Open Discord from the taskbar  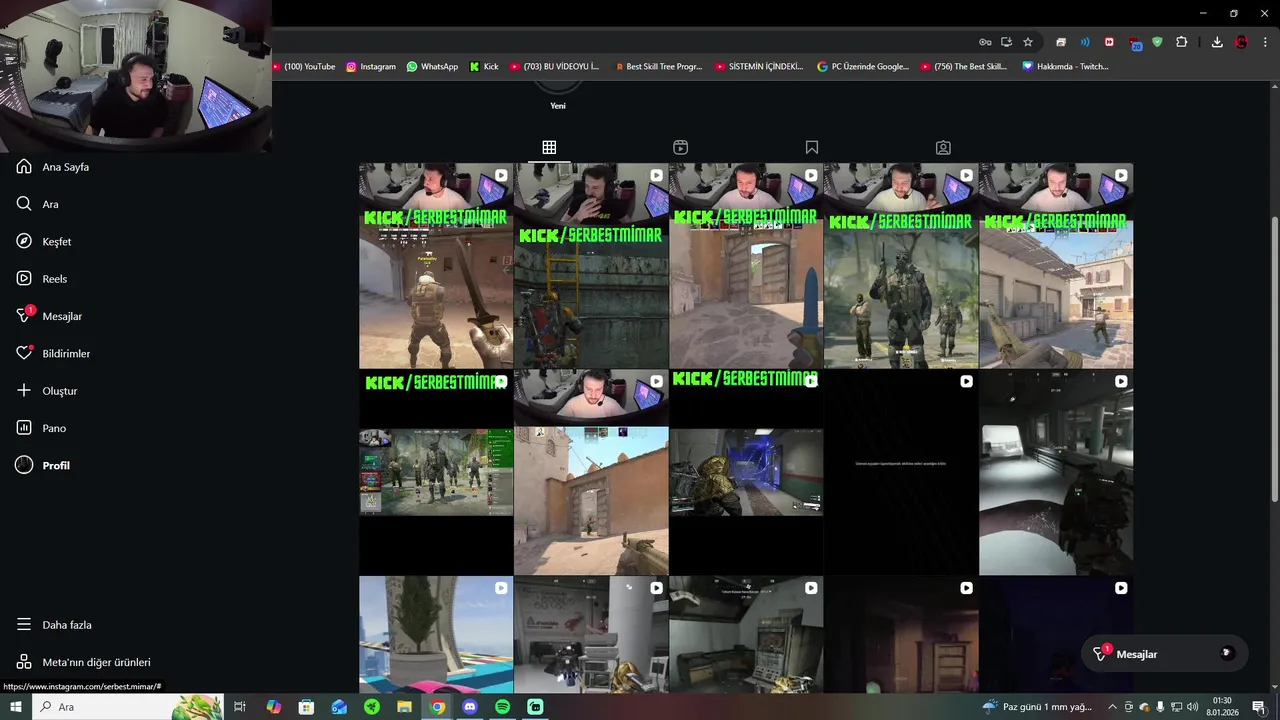[470, 707]
